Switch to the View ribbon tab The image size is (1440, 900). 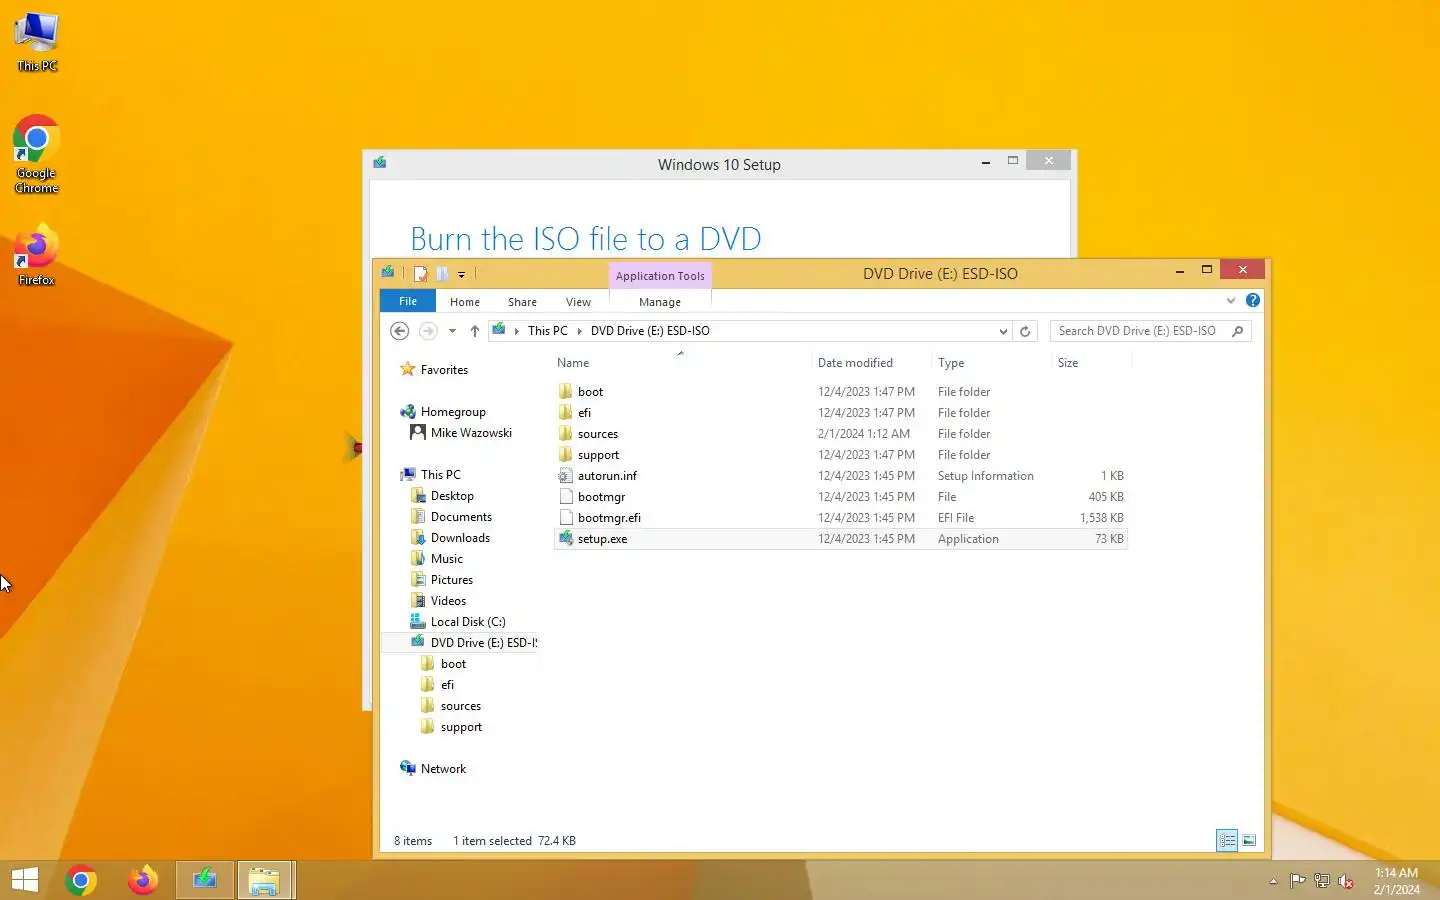578,302
